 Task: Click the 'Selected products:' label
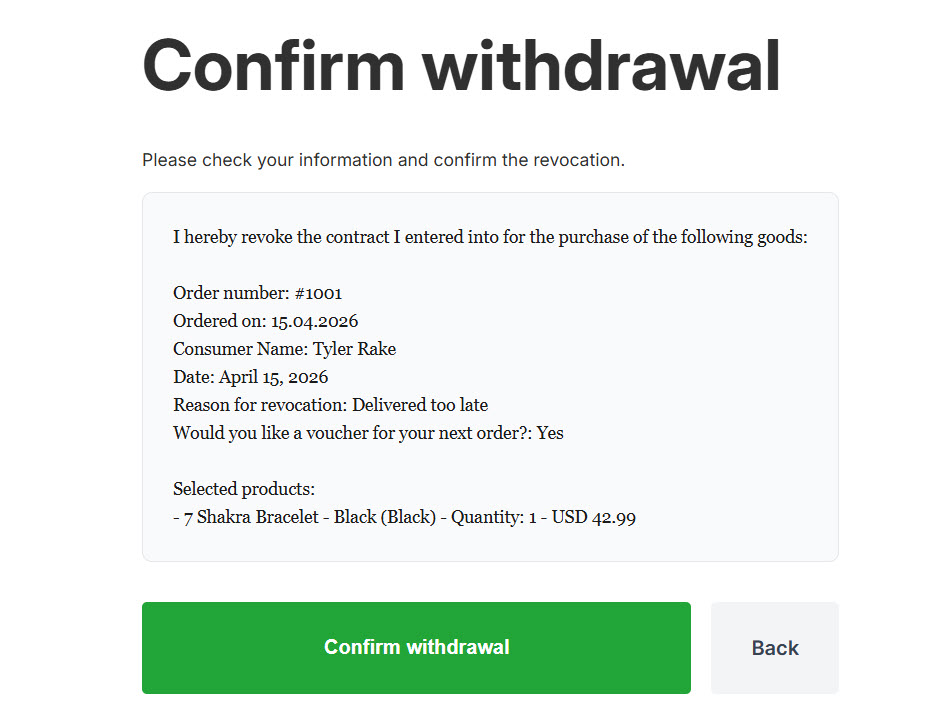tap(244, 489)
